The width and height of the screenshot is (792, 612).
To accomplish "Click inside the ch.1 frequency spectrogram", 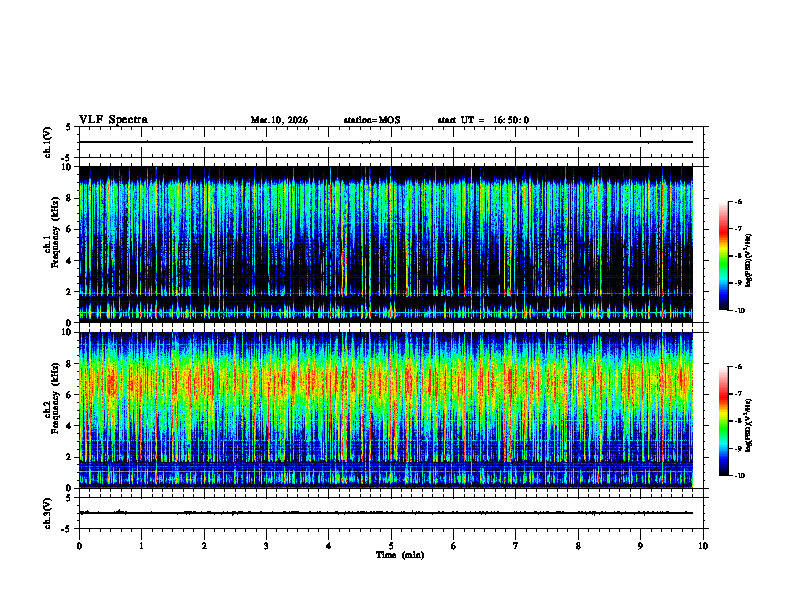I will [386, 244].
